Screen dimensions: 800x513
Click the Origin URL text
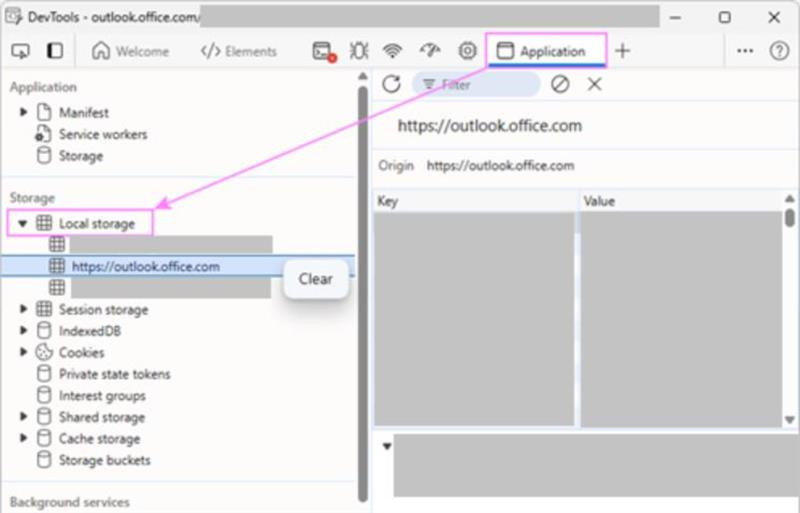click(x=501, y=165)
